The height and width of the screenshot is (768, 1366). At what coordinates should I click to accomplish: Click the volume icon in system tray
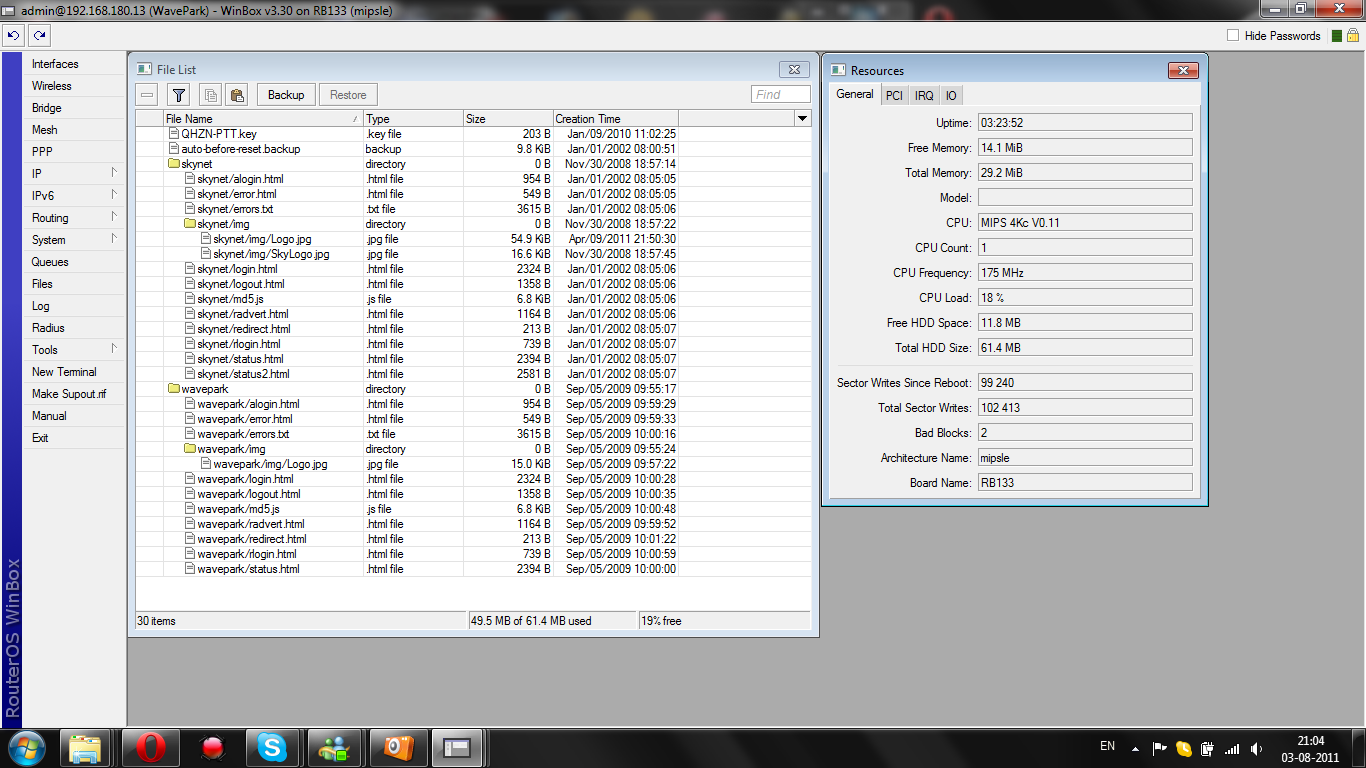coord(1255,748)
